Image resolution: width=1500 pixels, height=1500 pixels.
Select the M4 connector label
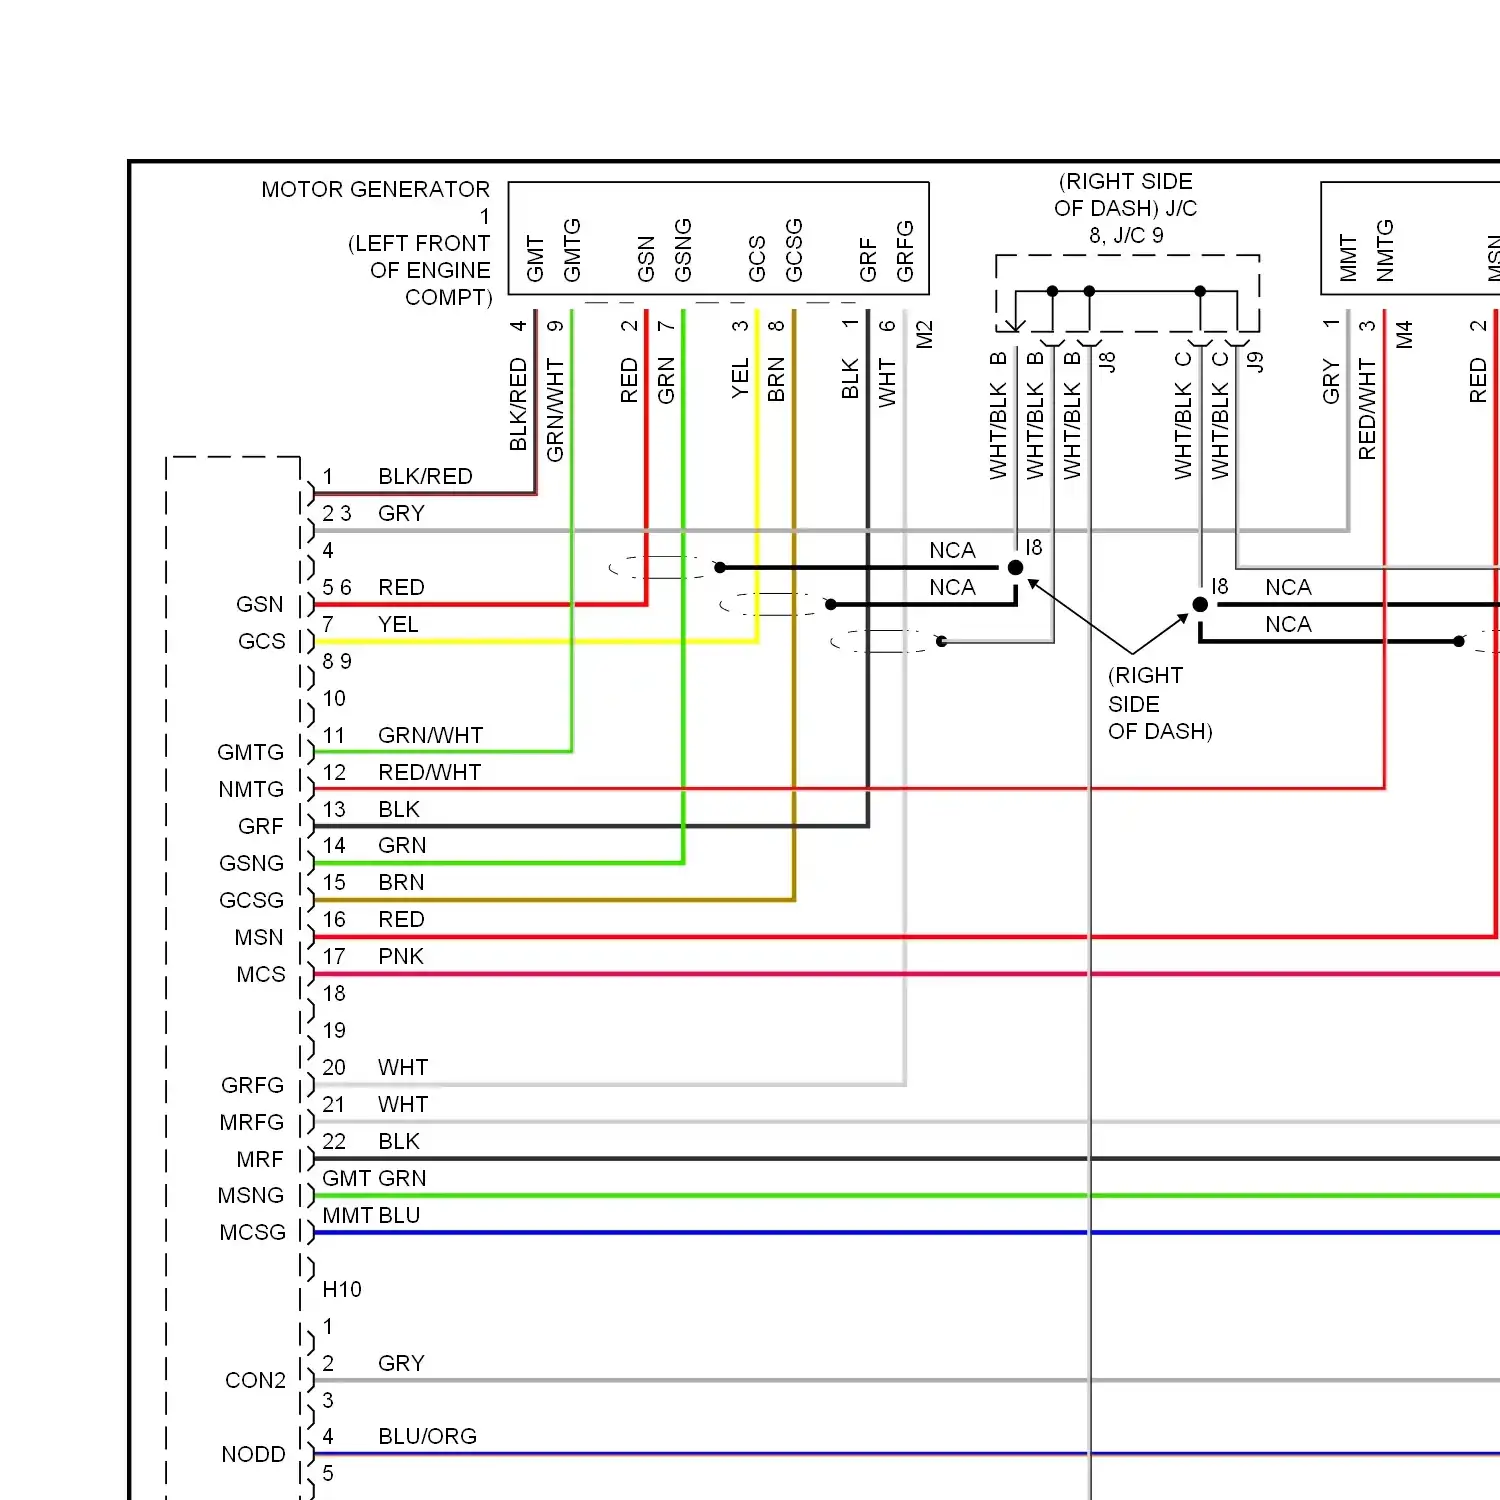1404,334
